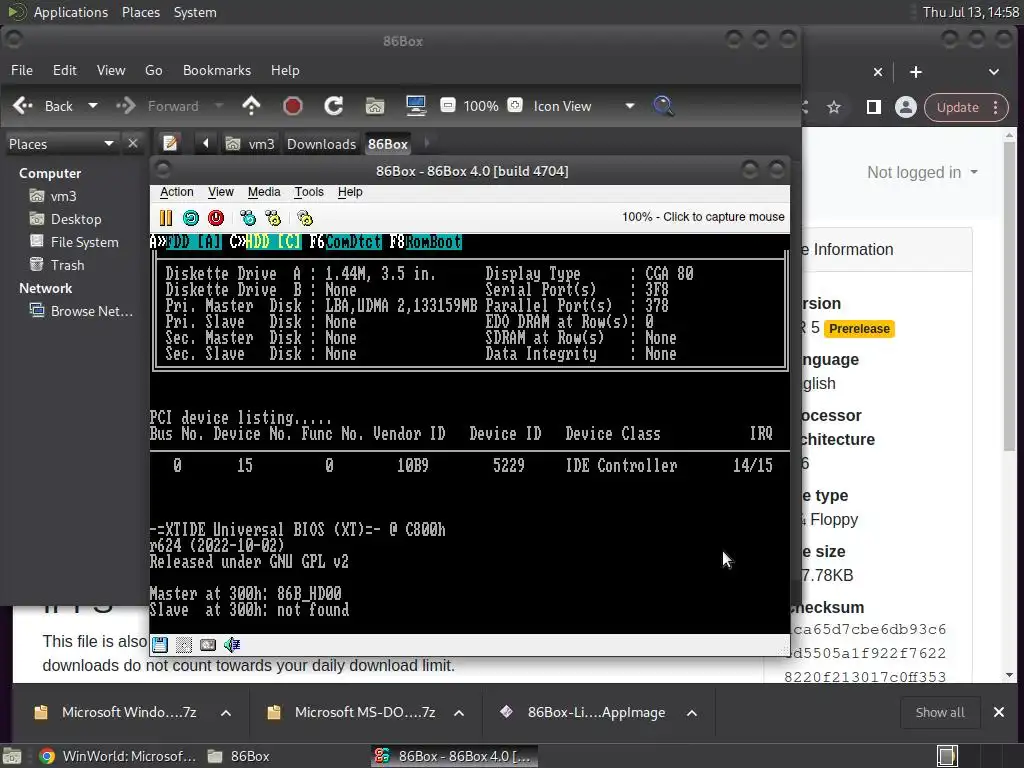Go to Downloads in the path bar
The image size is (1024, 768).
[321, 144]
